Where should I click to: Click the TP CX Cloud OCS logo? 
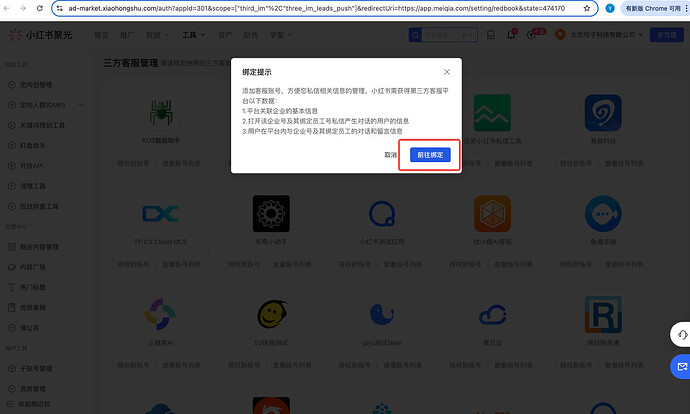click(x=161, y=214)
